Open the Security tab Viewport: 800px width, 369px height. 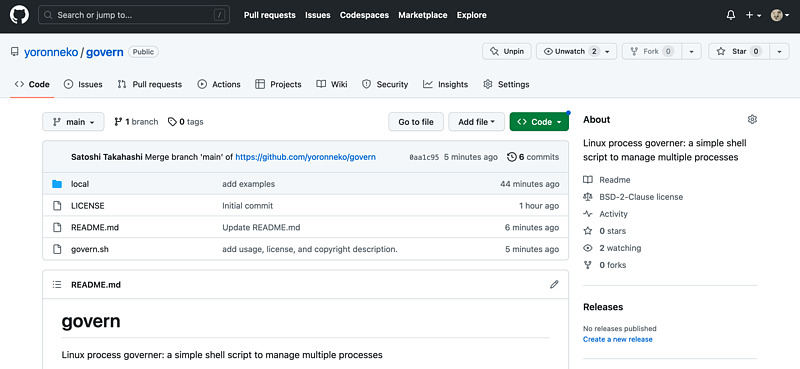[x=385, y=84]
